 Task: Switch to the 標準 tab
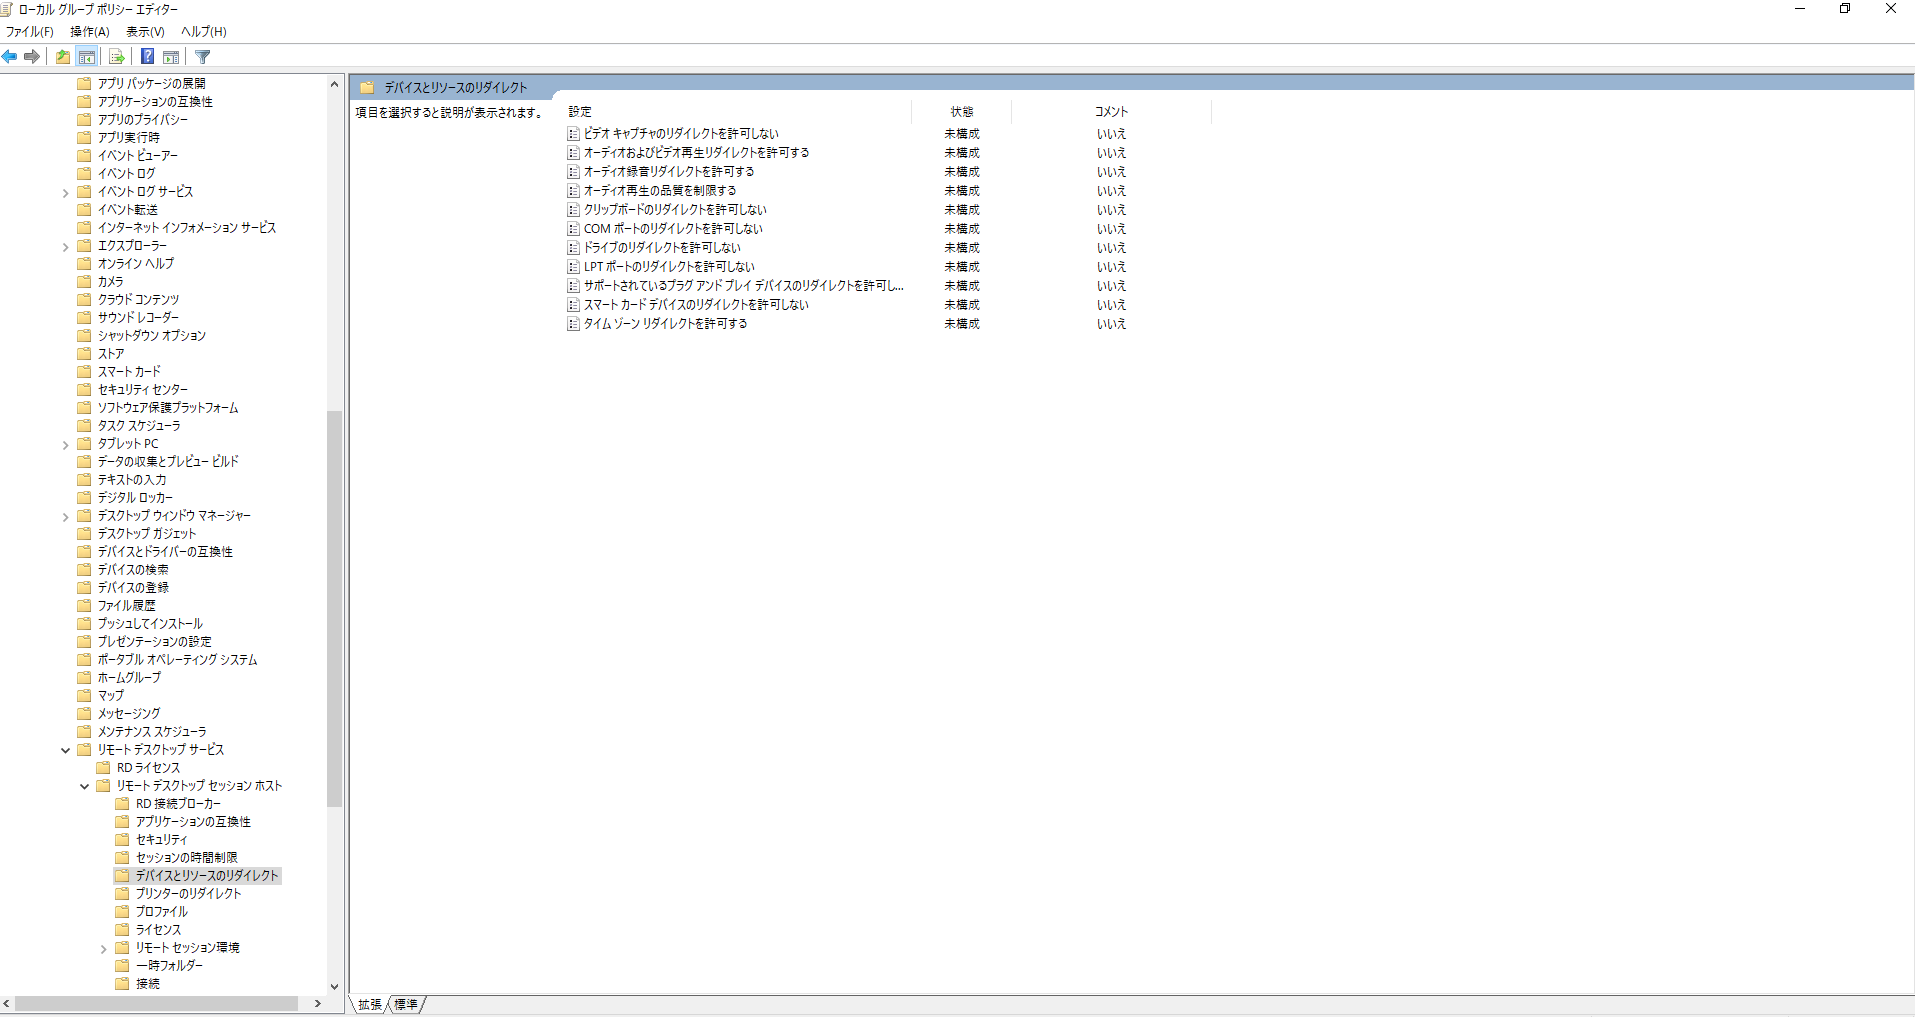pyautogui.click(x=406, y=1004)
